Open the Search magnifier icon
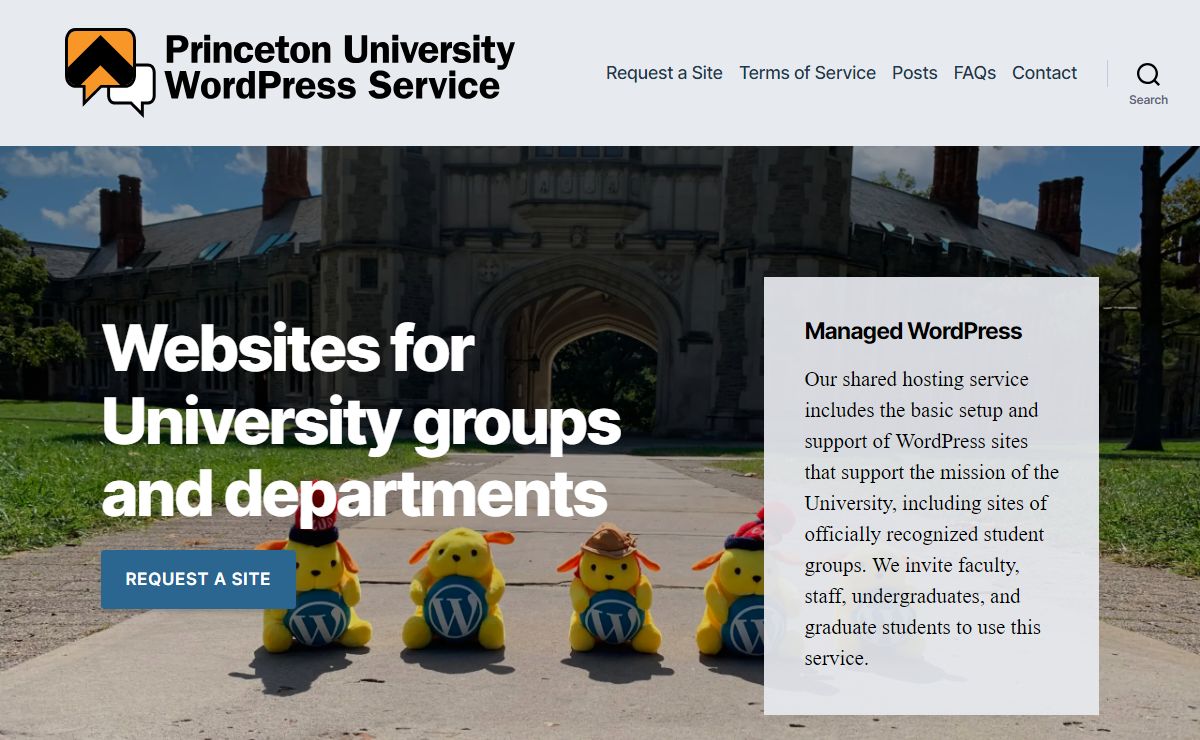 tap(1148, 74)
